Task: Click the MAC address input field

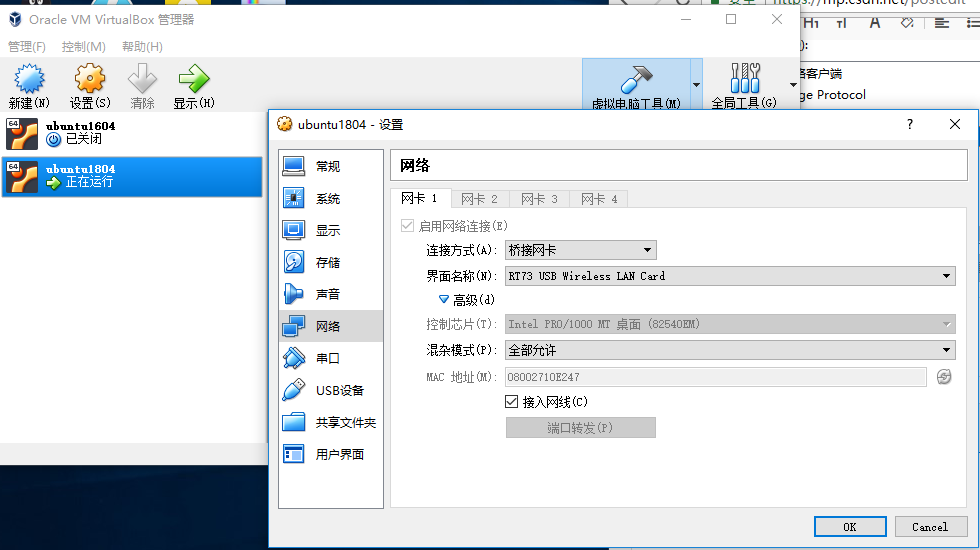Action: pos(716,377)
